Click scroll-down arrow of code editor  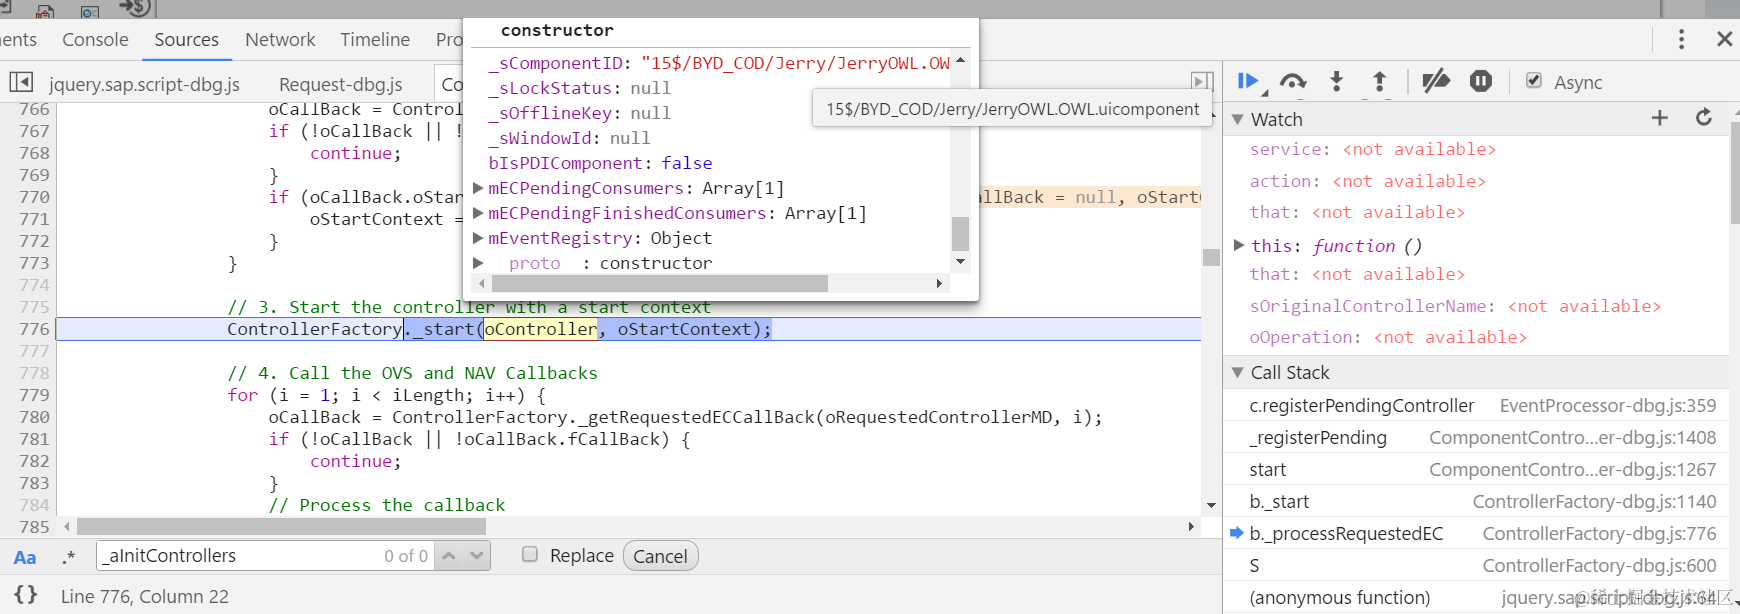1211,506
